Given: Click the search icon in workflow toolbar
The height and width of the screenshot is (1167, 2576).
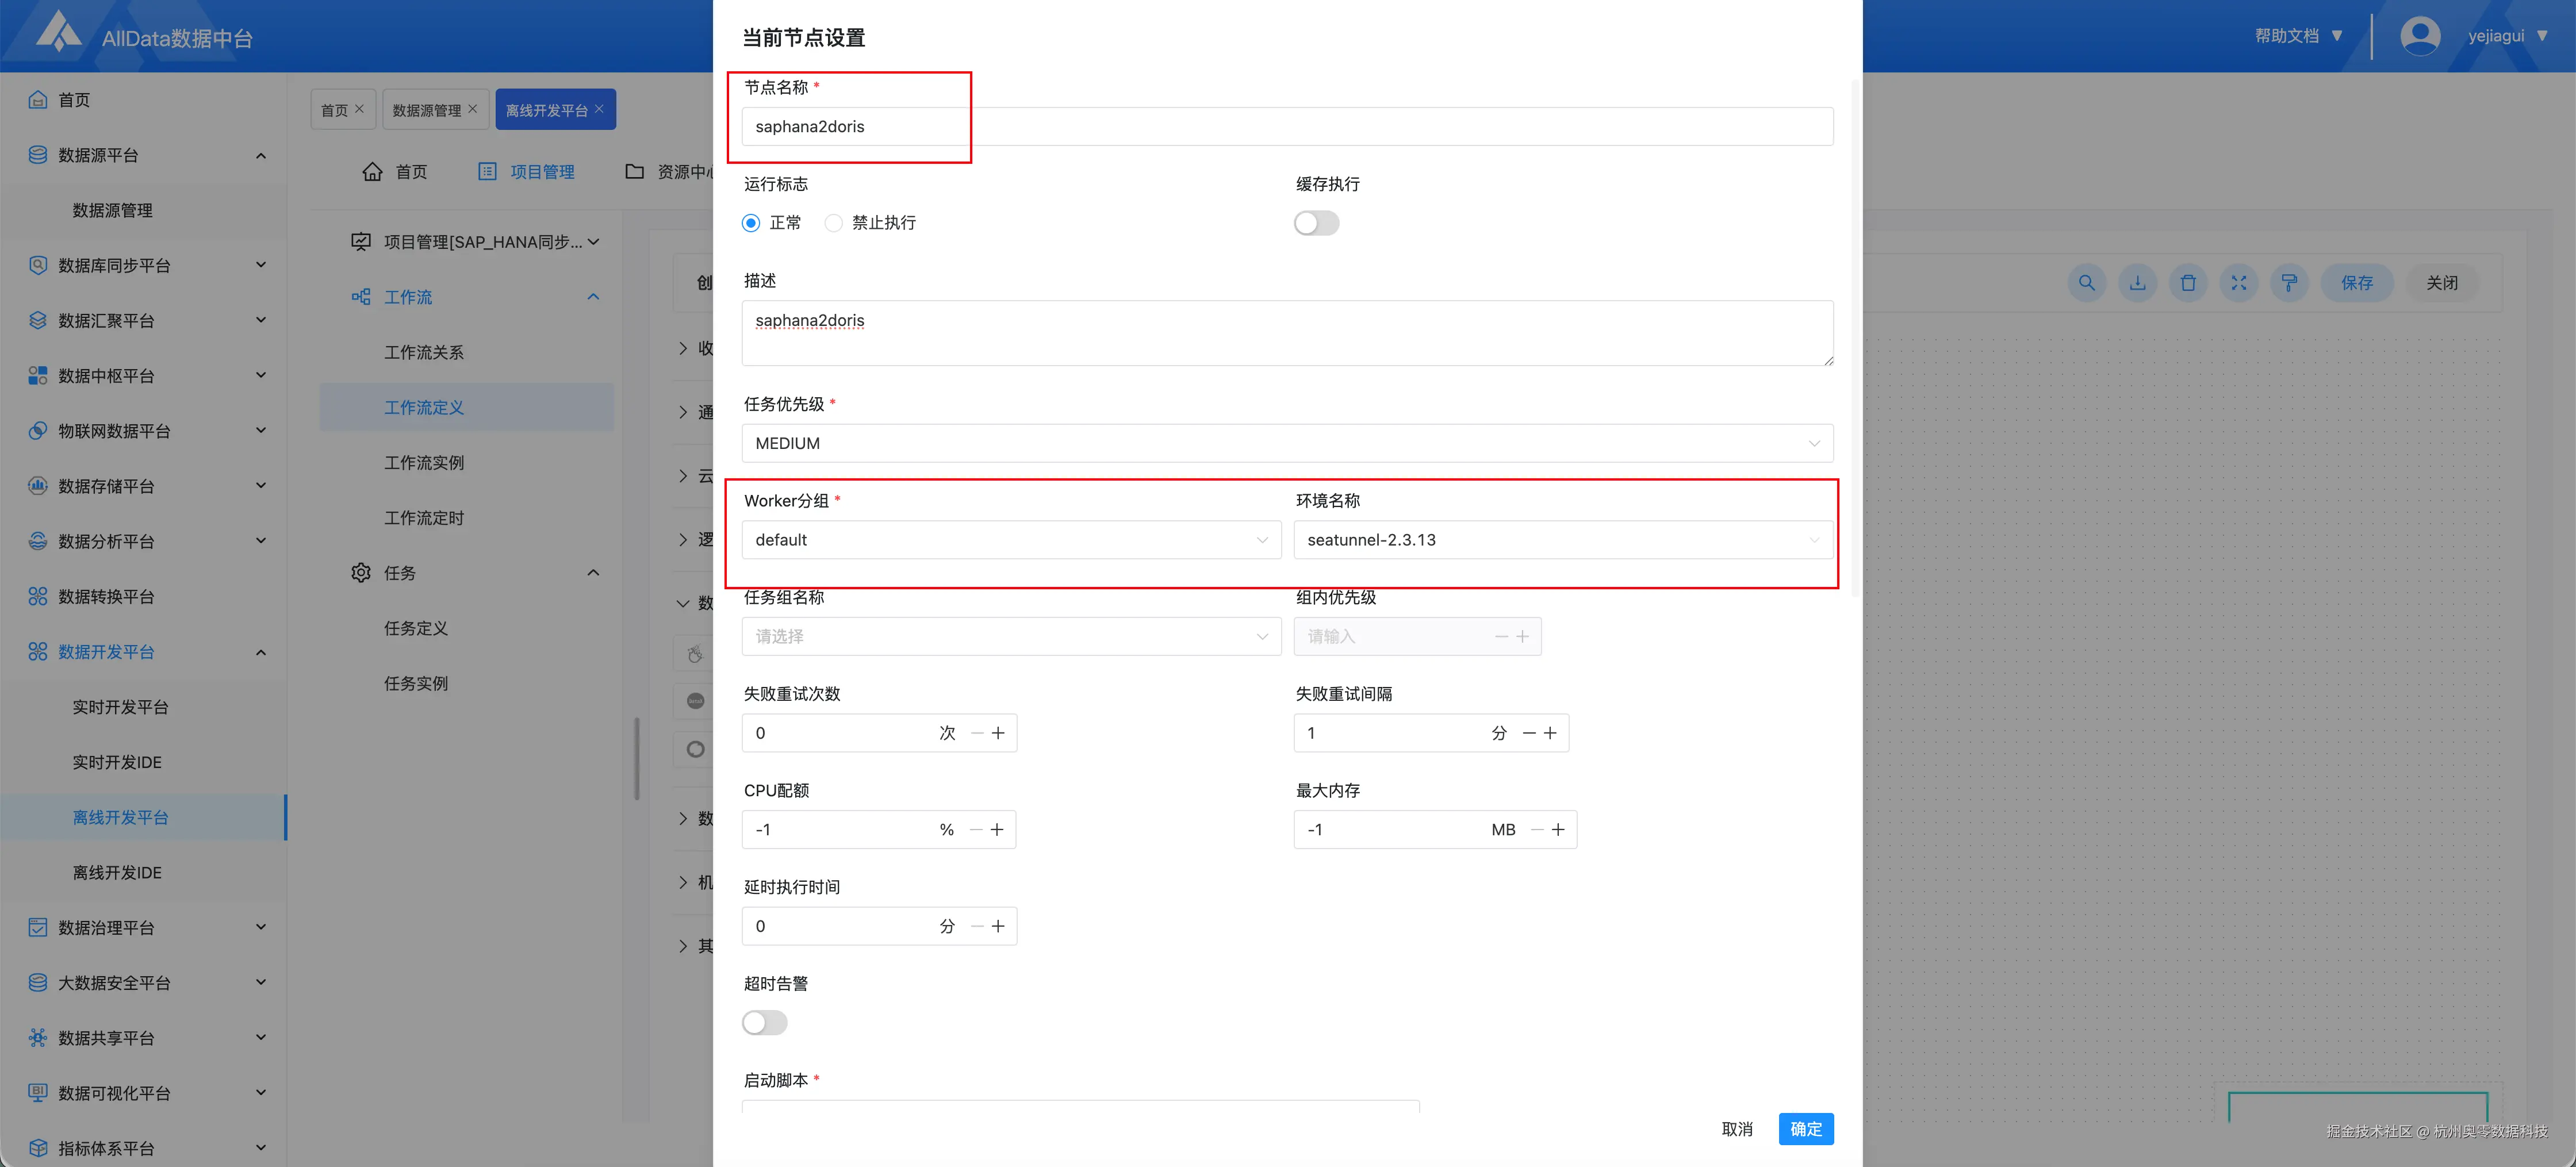Looking at the screenshot, I should [2086, 283].
